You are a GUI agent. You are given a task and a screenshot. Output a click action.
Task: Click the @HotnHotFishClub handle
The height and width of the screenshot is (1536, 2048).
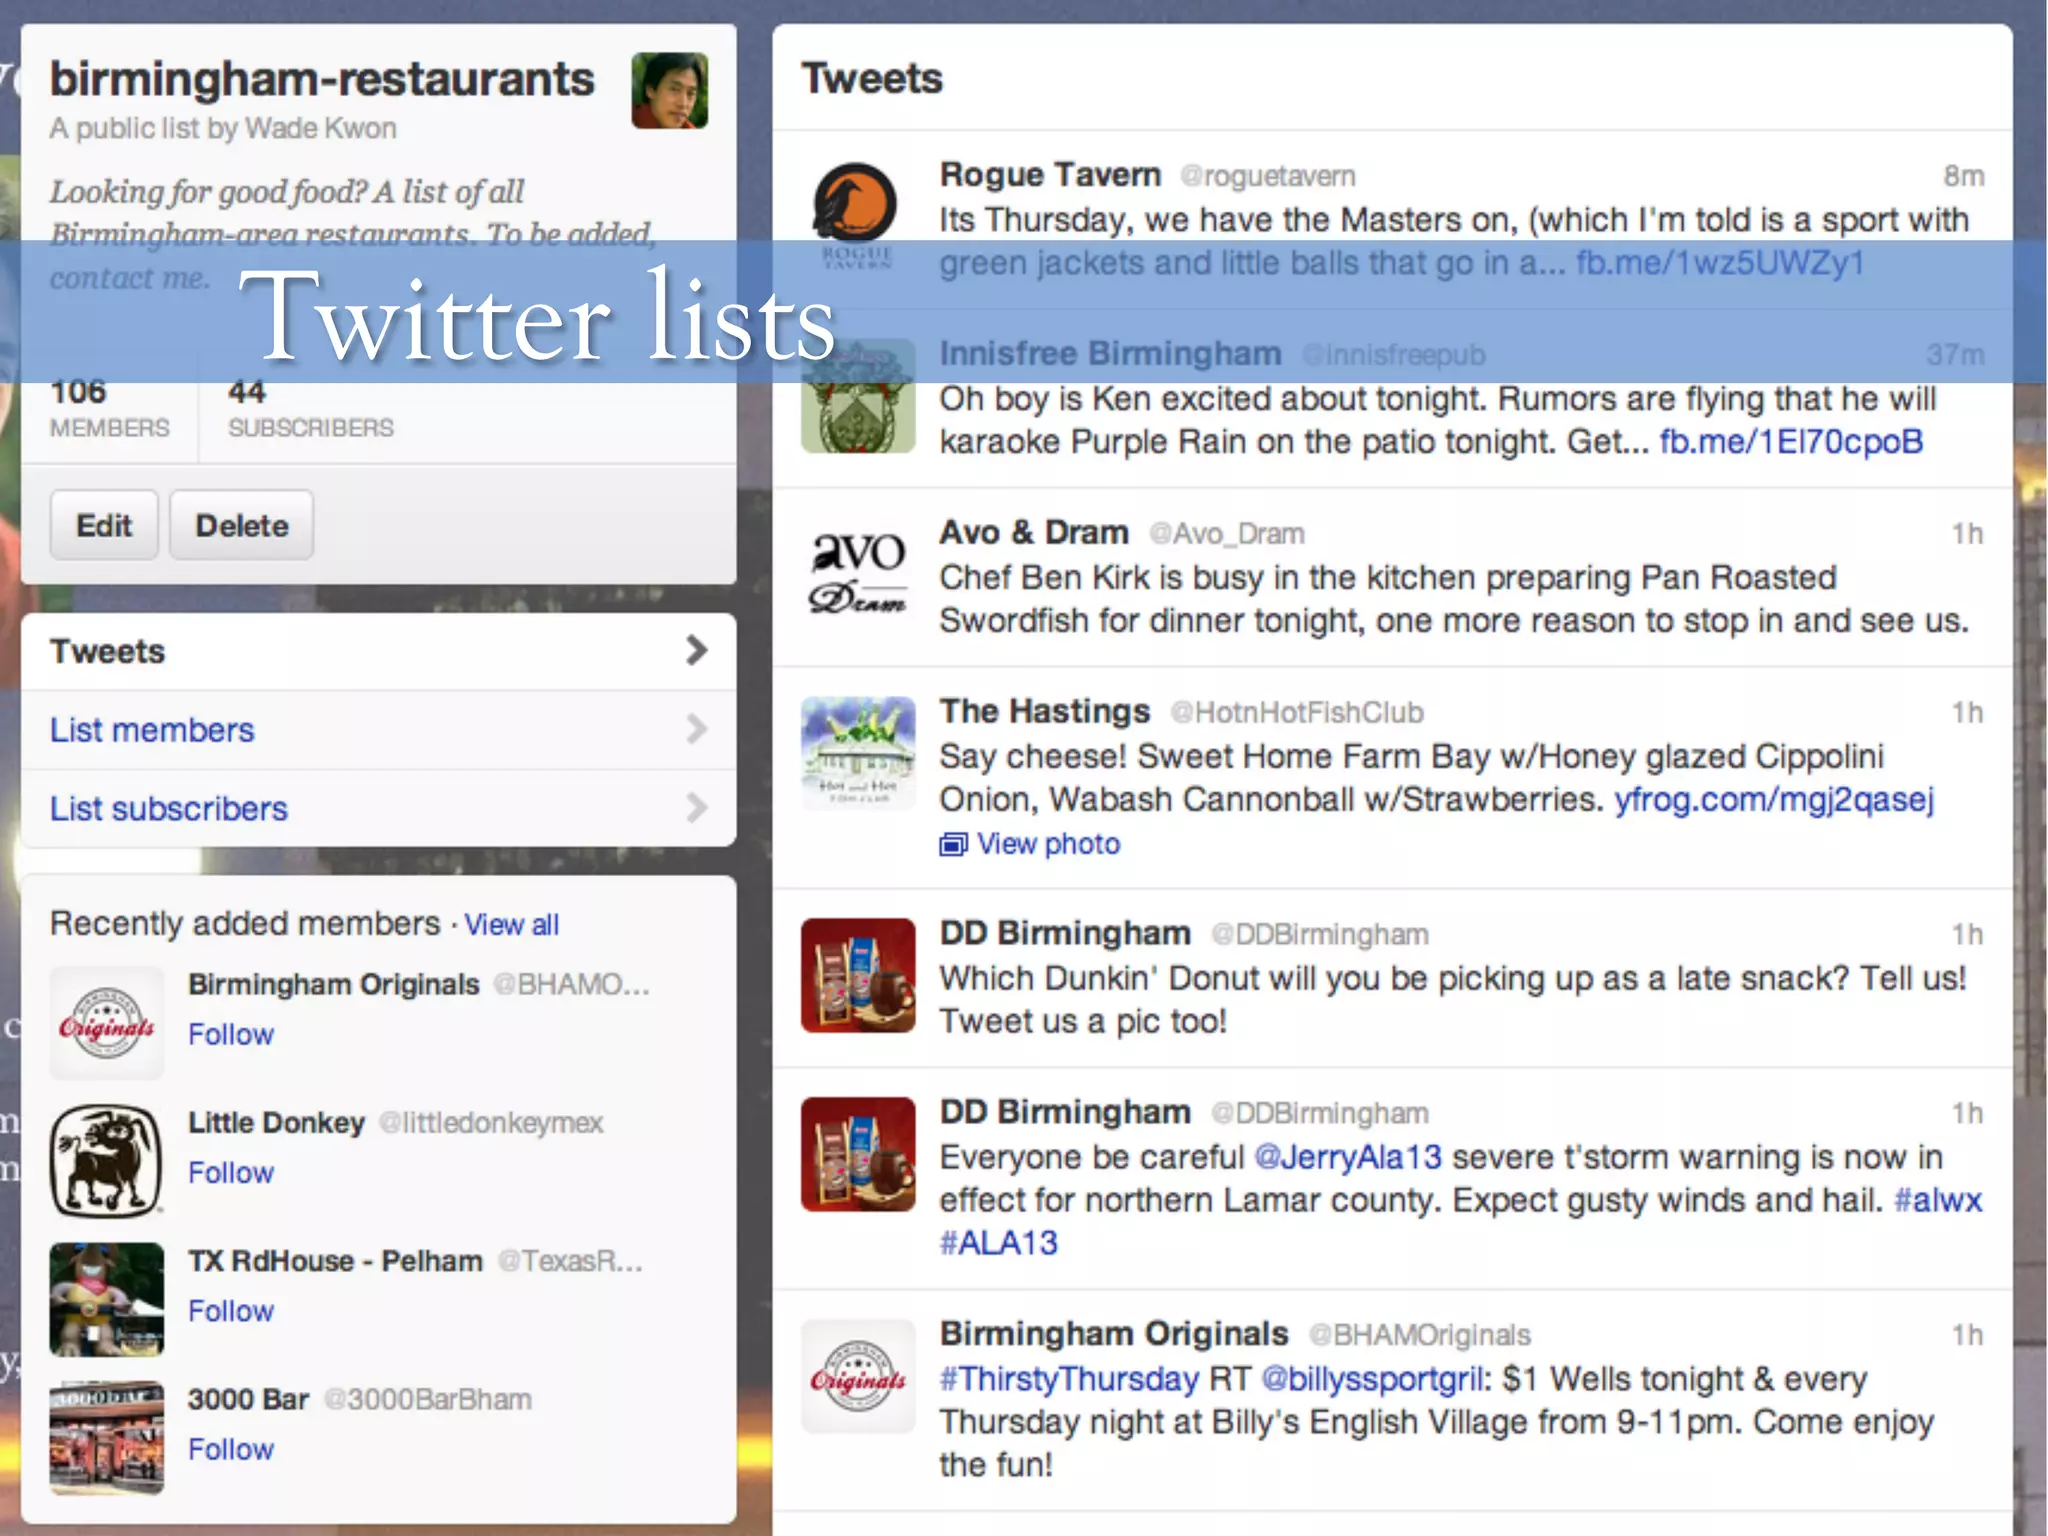click(1297, 712)
